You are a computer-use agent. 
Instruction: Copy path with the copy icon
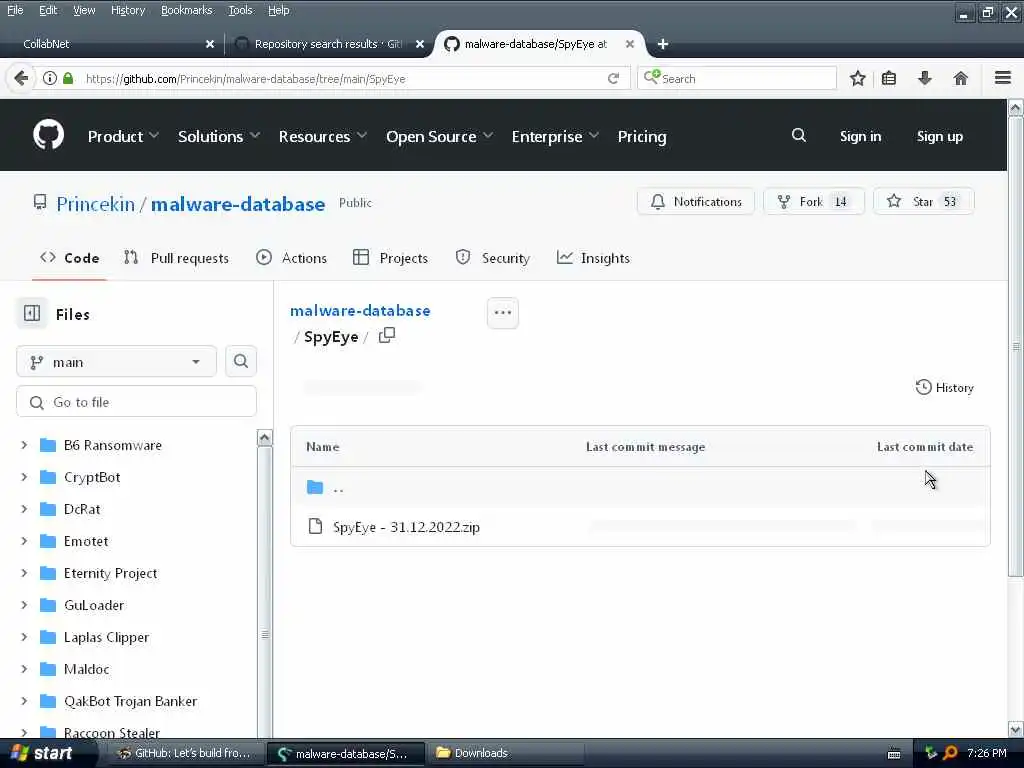[x=387, y=335]
